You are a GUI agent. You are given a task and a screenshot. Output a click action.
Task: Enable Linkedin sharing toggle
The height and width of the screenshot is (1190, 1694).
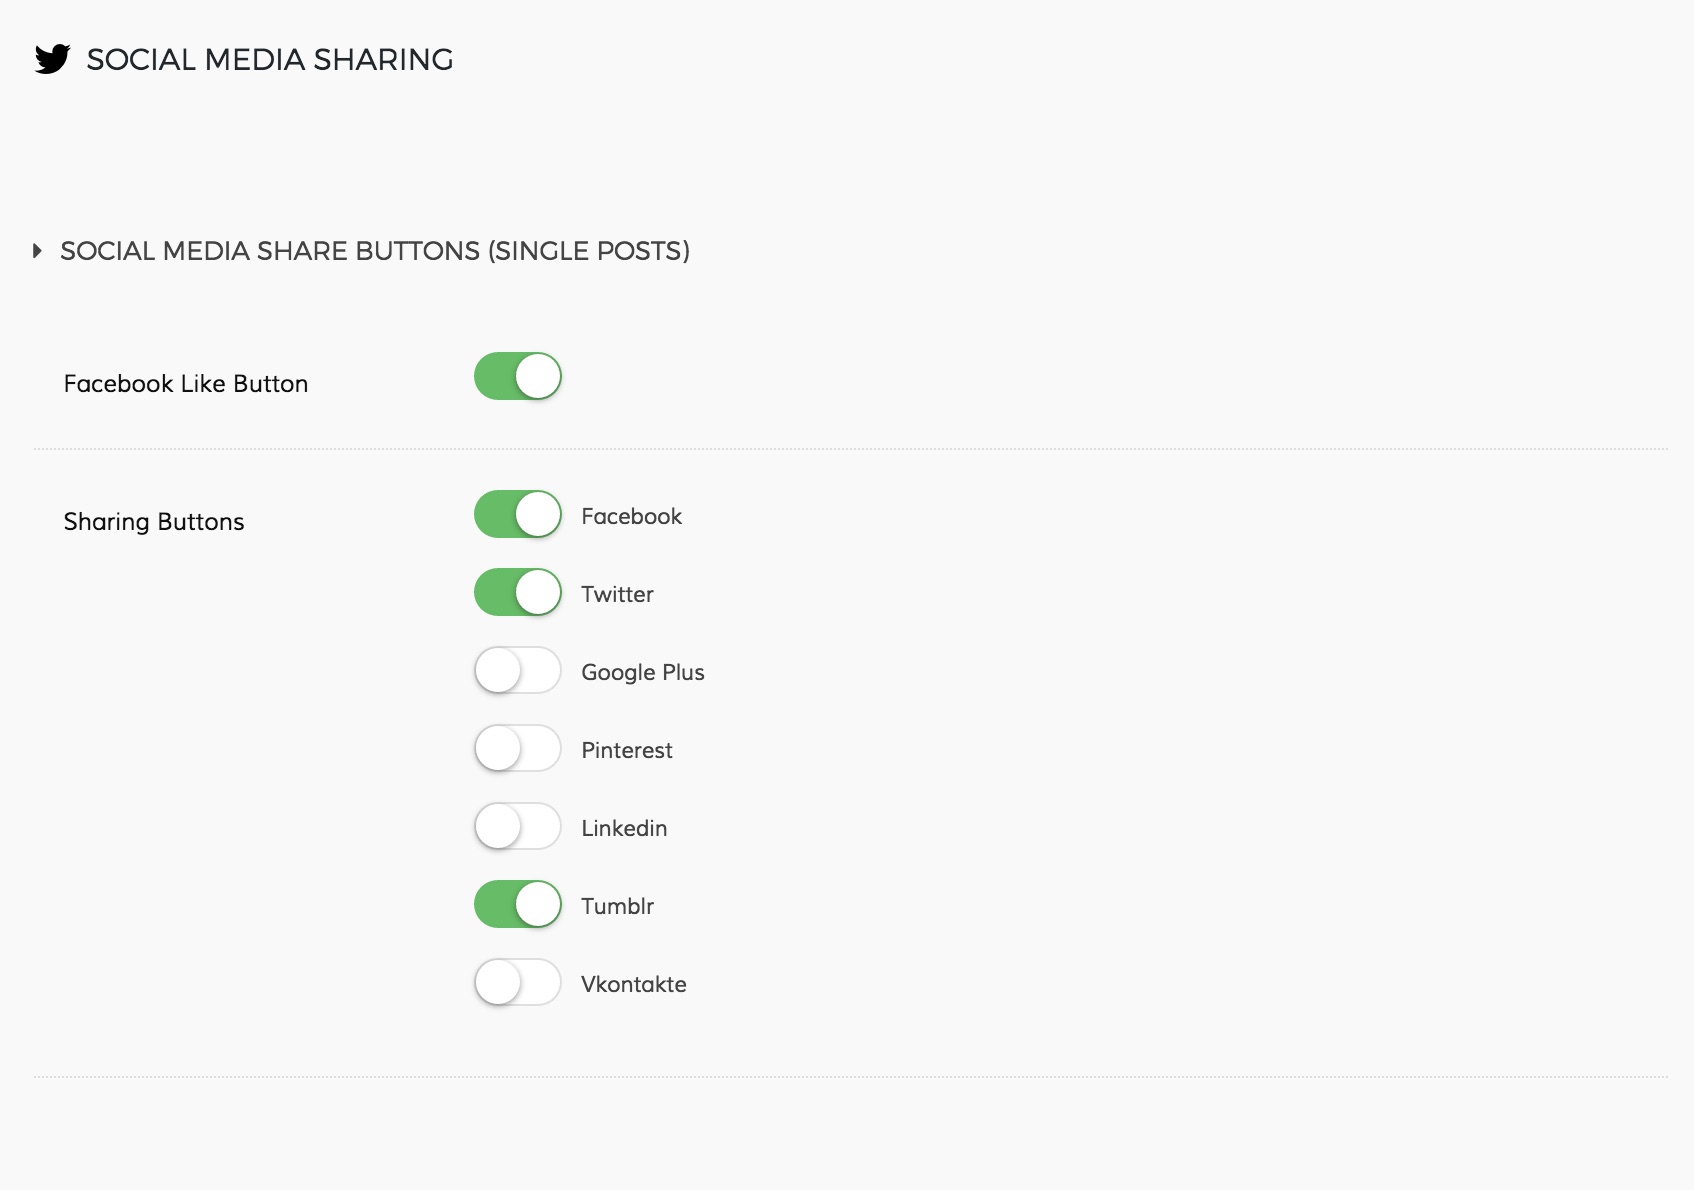click(x=518, y=826)
